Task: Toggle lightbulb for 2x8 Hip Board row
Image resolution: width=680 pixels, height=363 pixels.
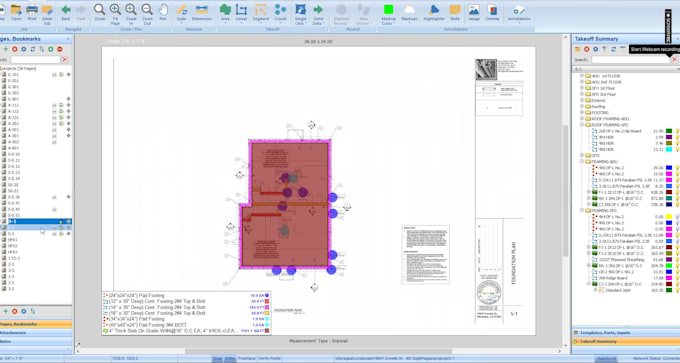Action: [677, 131]
